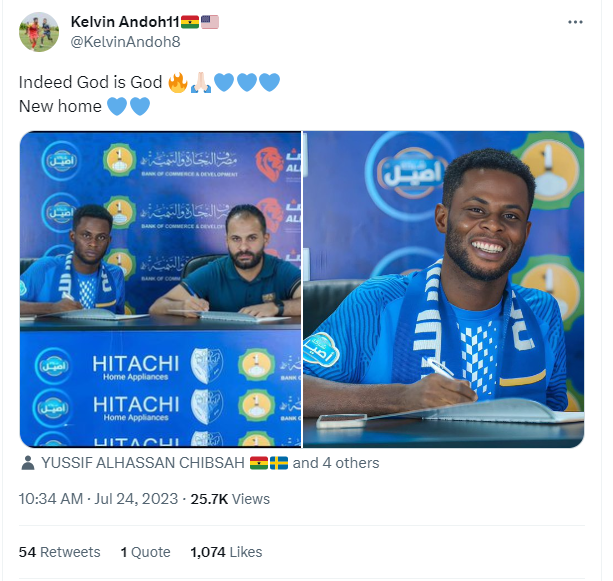Click the Sweden flag in tagged users
613x581 pixels.
279,463
